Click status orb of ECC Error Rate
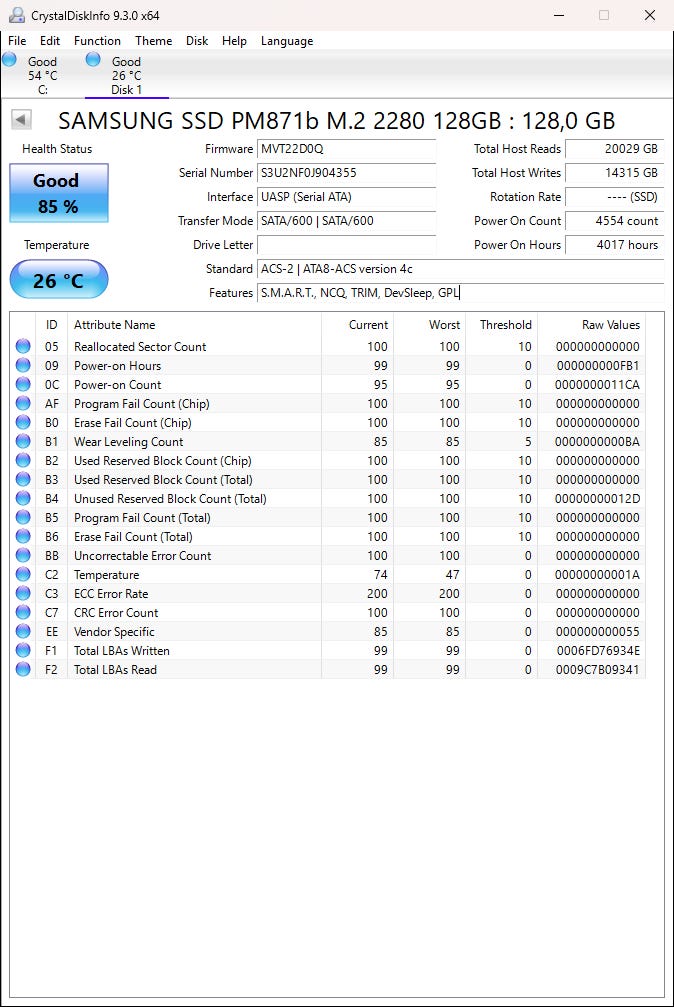This screenshot has height=1007, width=674. coord(23,593)
